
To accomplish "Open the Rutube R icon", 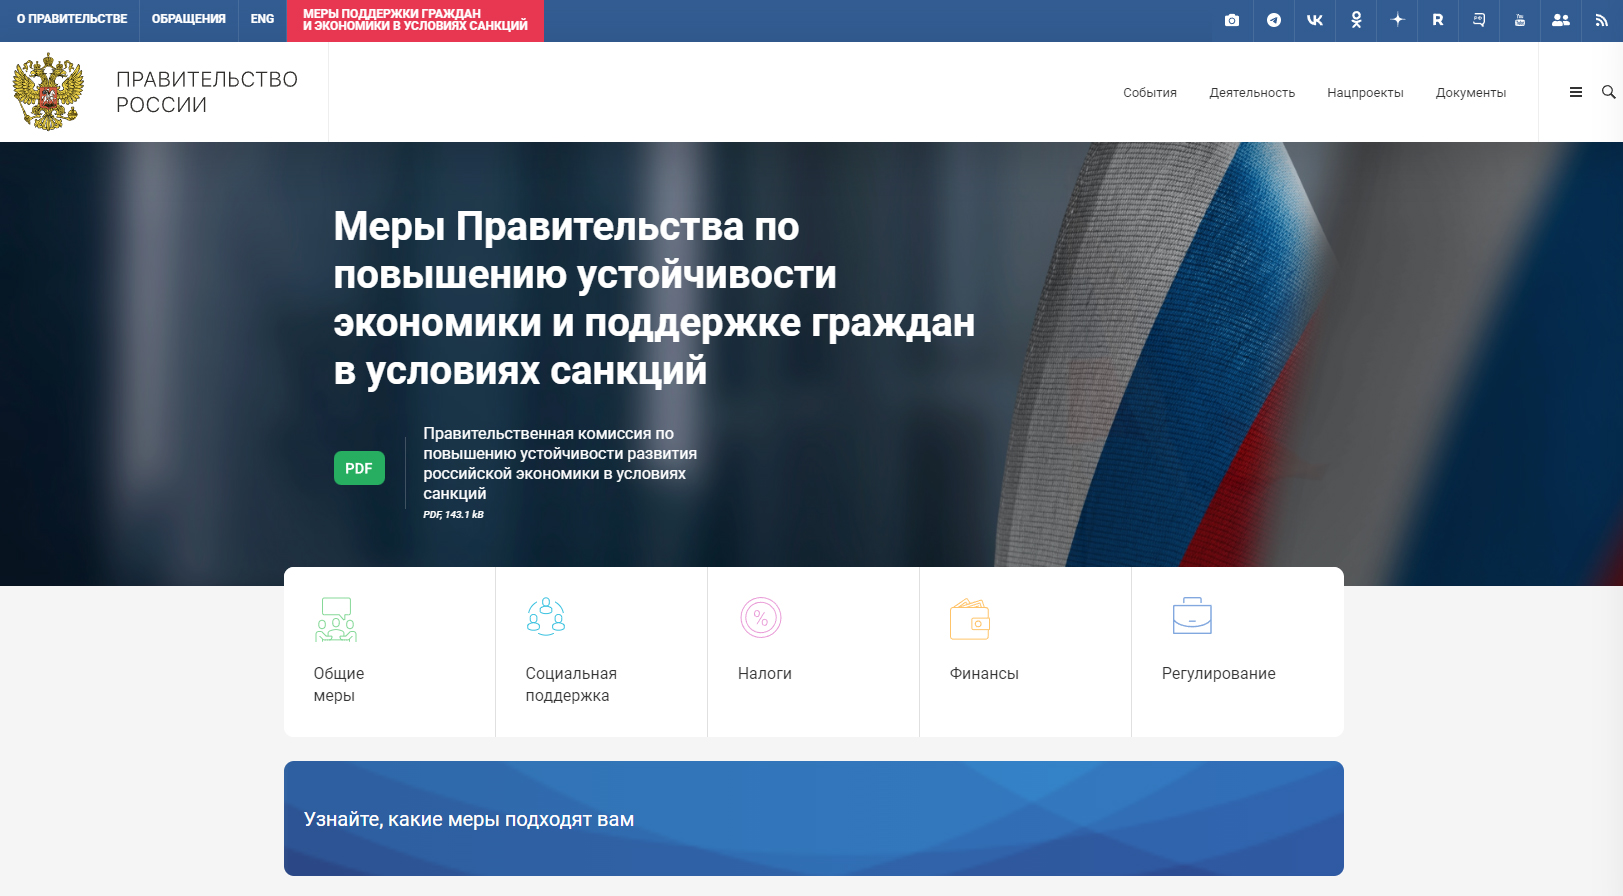I will 1438,20.
